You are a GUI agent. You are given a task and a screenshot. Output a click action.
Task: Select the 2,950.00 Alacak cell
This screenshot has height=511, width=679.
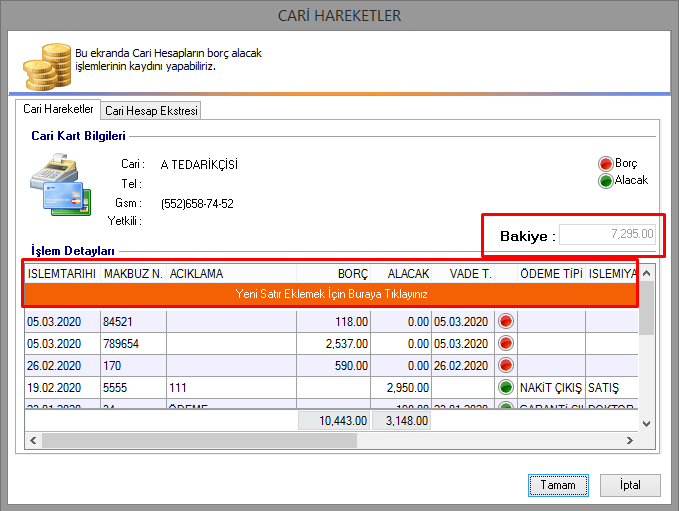403,387
